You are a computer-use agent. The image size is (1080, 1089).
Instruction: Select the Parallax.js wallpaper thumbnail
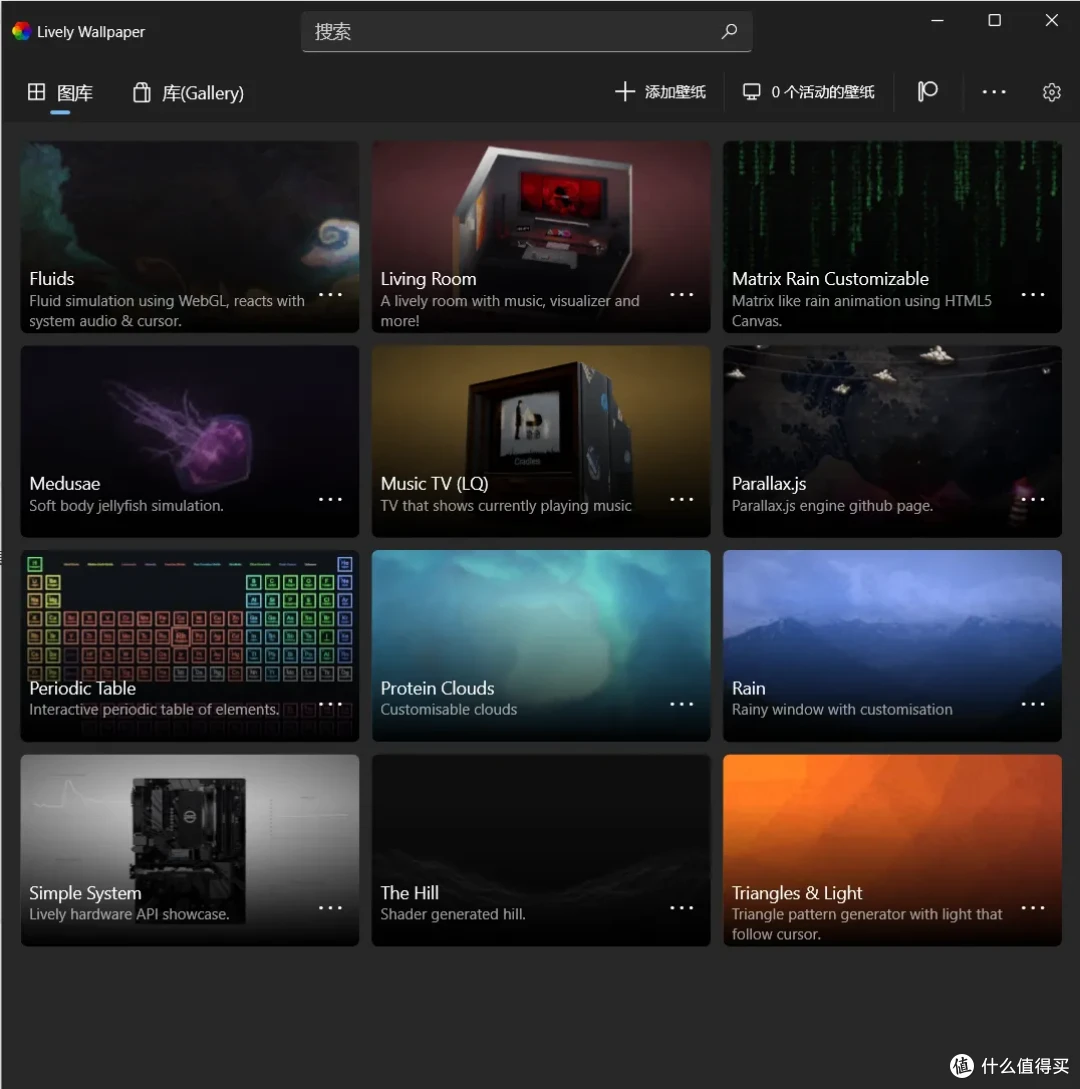tap(892, 441)
